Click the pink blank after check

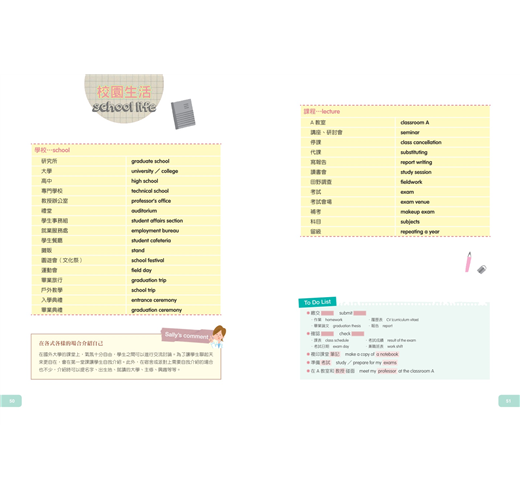[358, 334]
